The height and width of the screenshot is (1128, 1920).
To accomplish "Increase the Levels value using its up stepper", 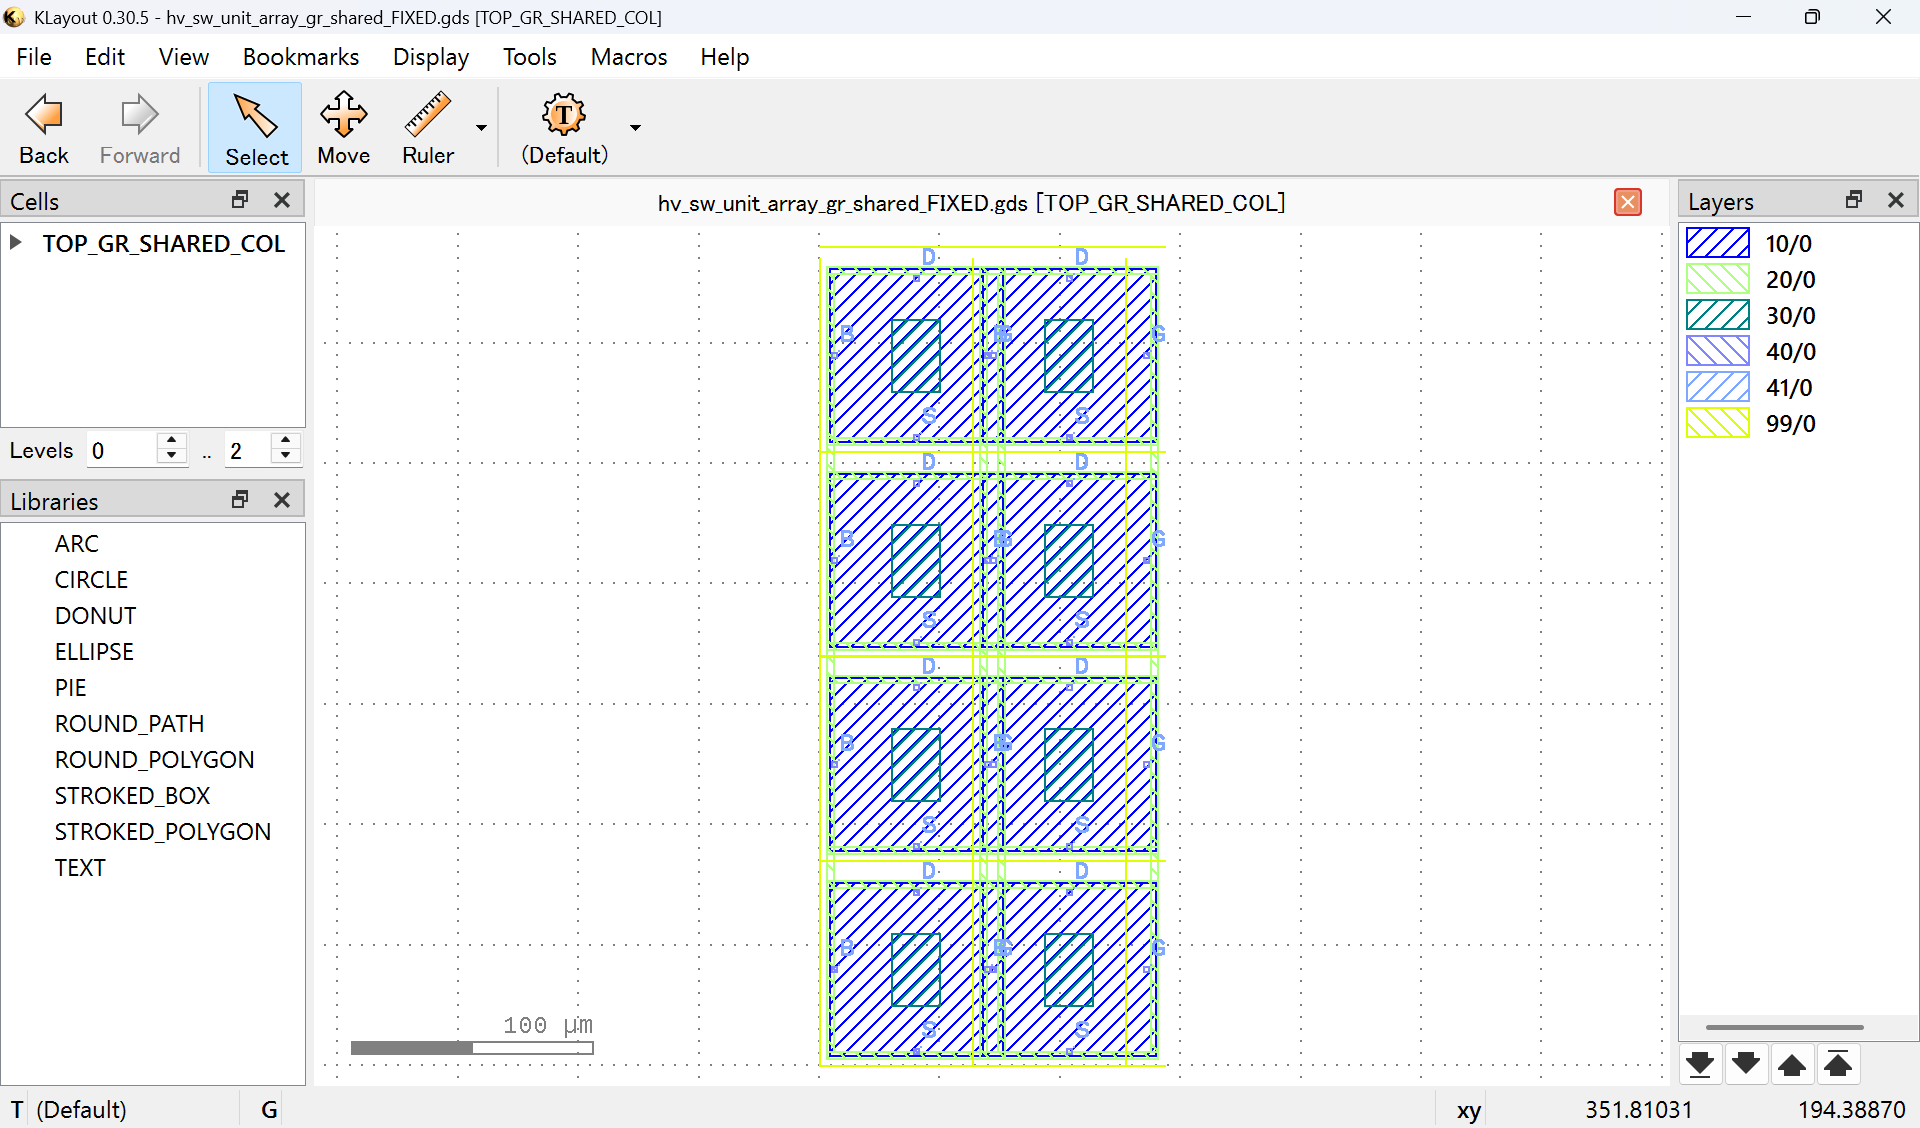I will click(171, 442).
